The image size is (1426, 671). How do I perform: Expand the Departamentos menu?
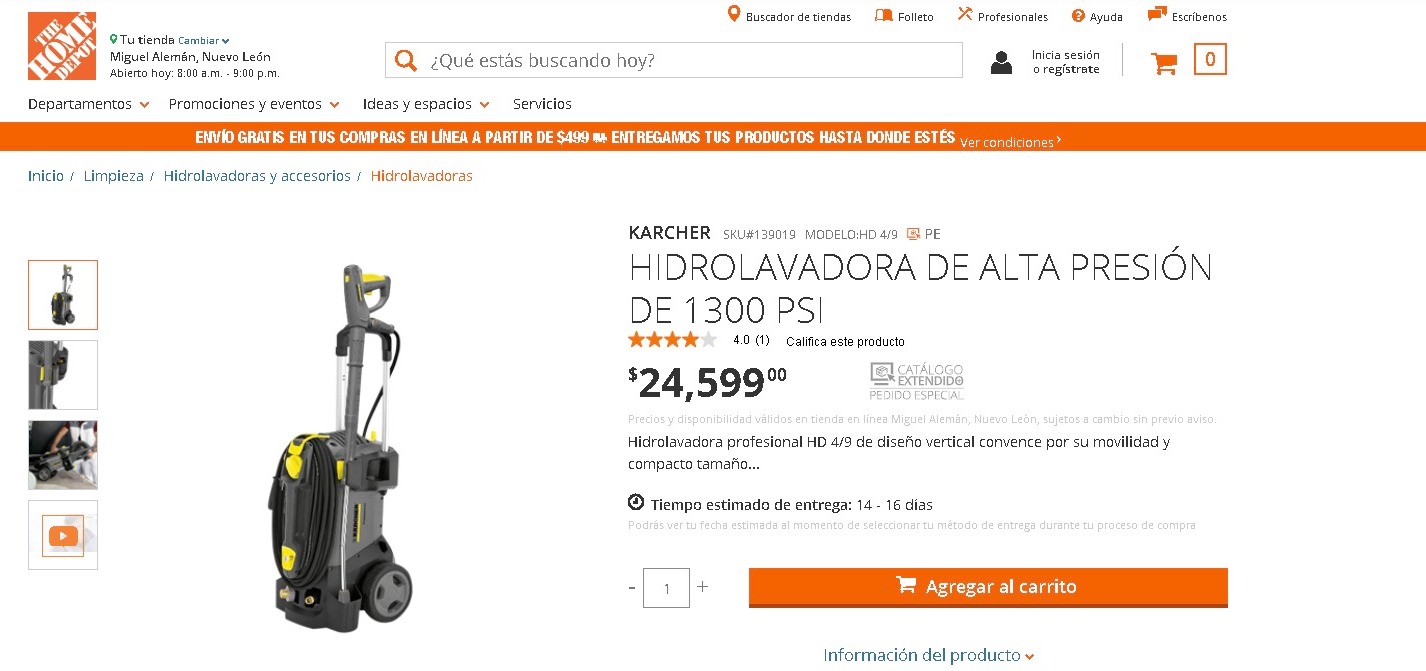89,104
